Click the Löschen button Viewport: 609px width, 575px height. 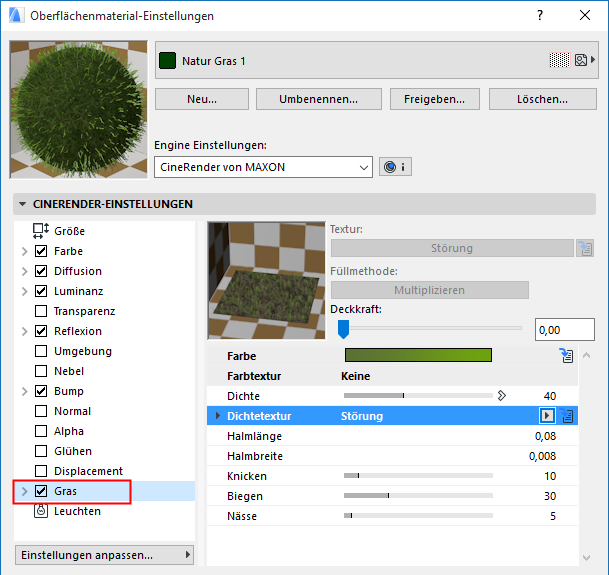(540, 99)
